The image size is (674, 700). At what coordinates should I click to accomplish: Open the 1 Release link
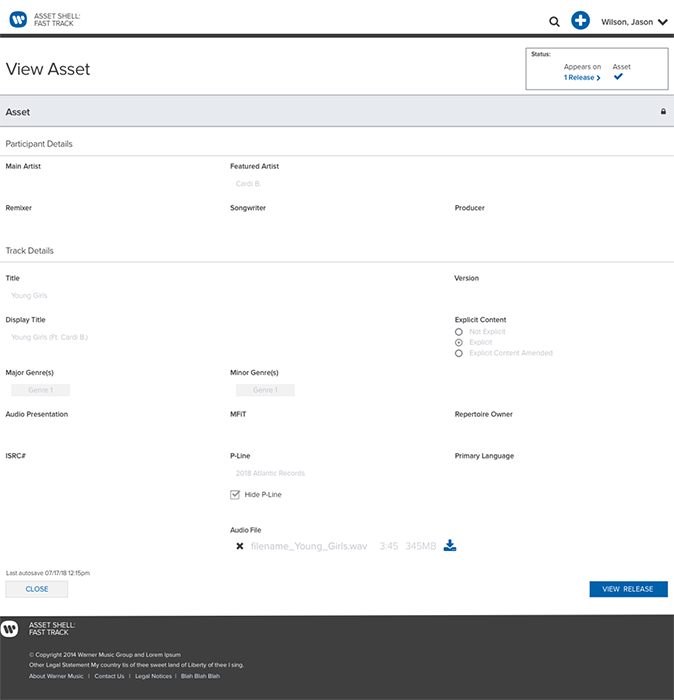pyautogui.click(x=582, y=77)
